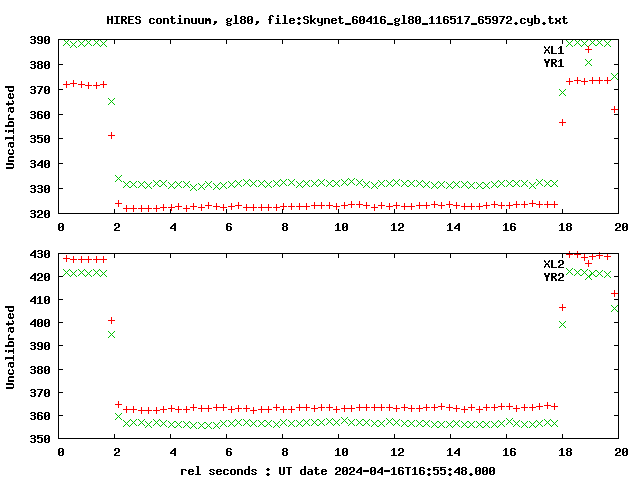Click top plot green cross near 334 just after 2 seconds
The width and height of the screenshot is (640, 480).
pos(119,179)
